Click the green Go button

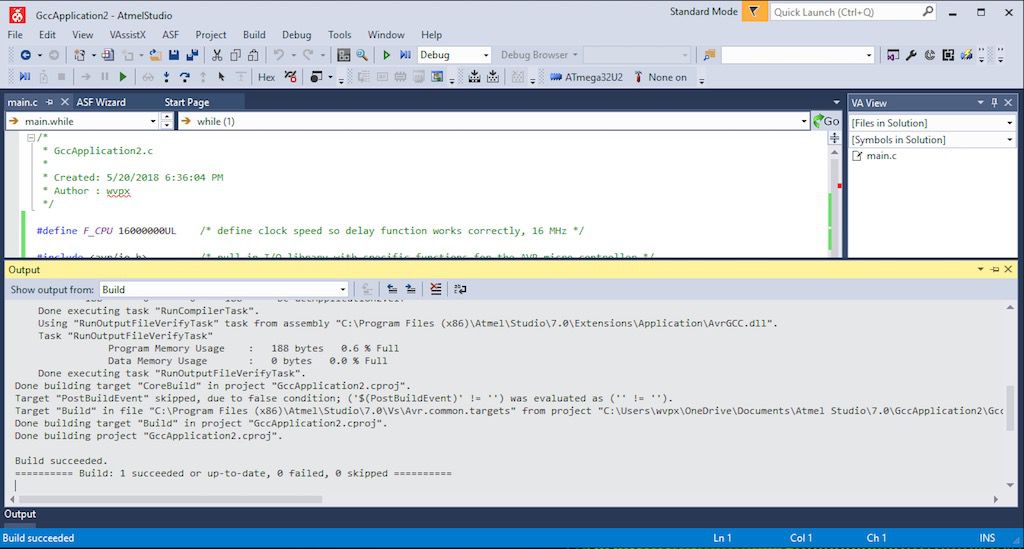pyautogui.click(x=826, y=121)
